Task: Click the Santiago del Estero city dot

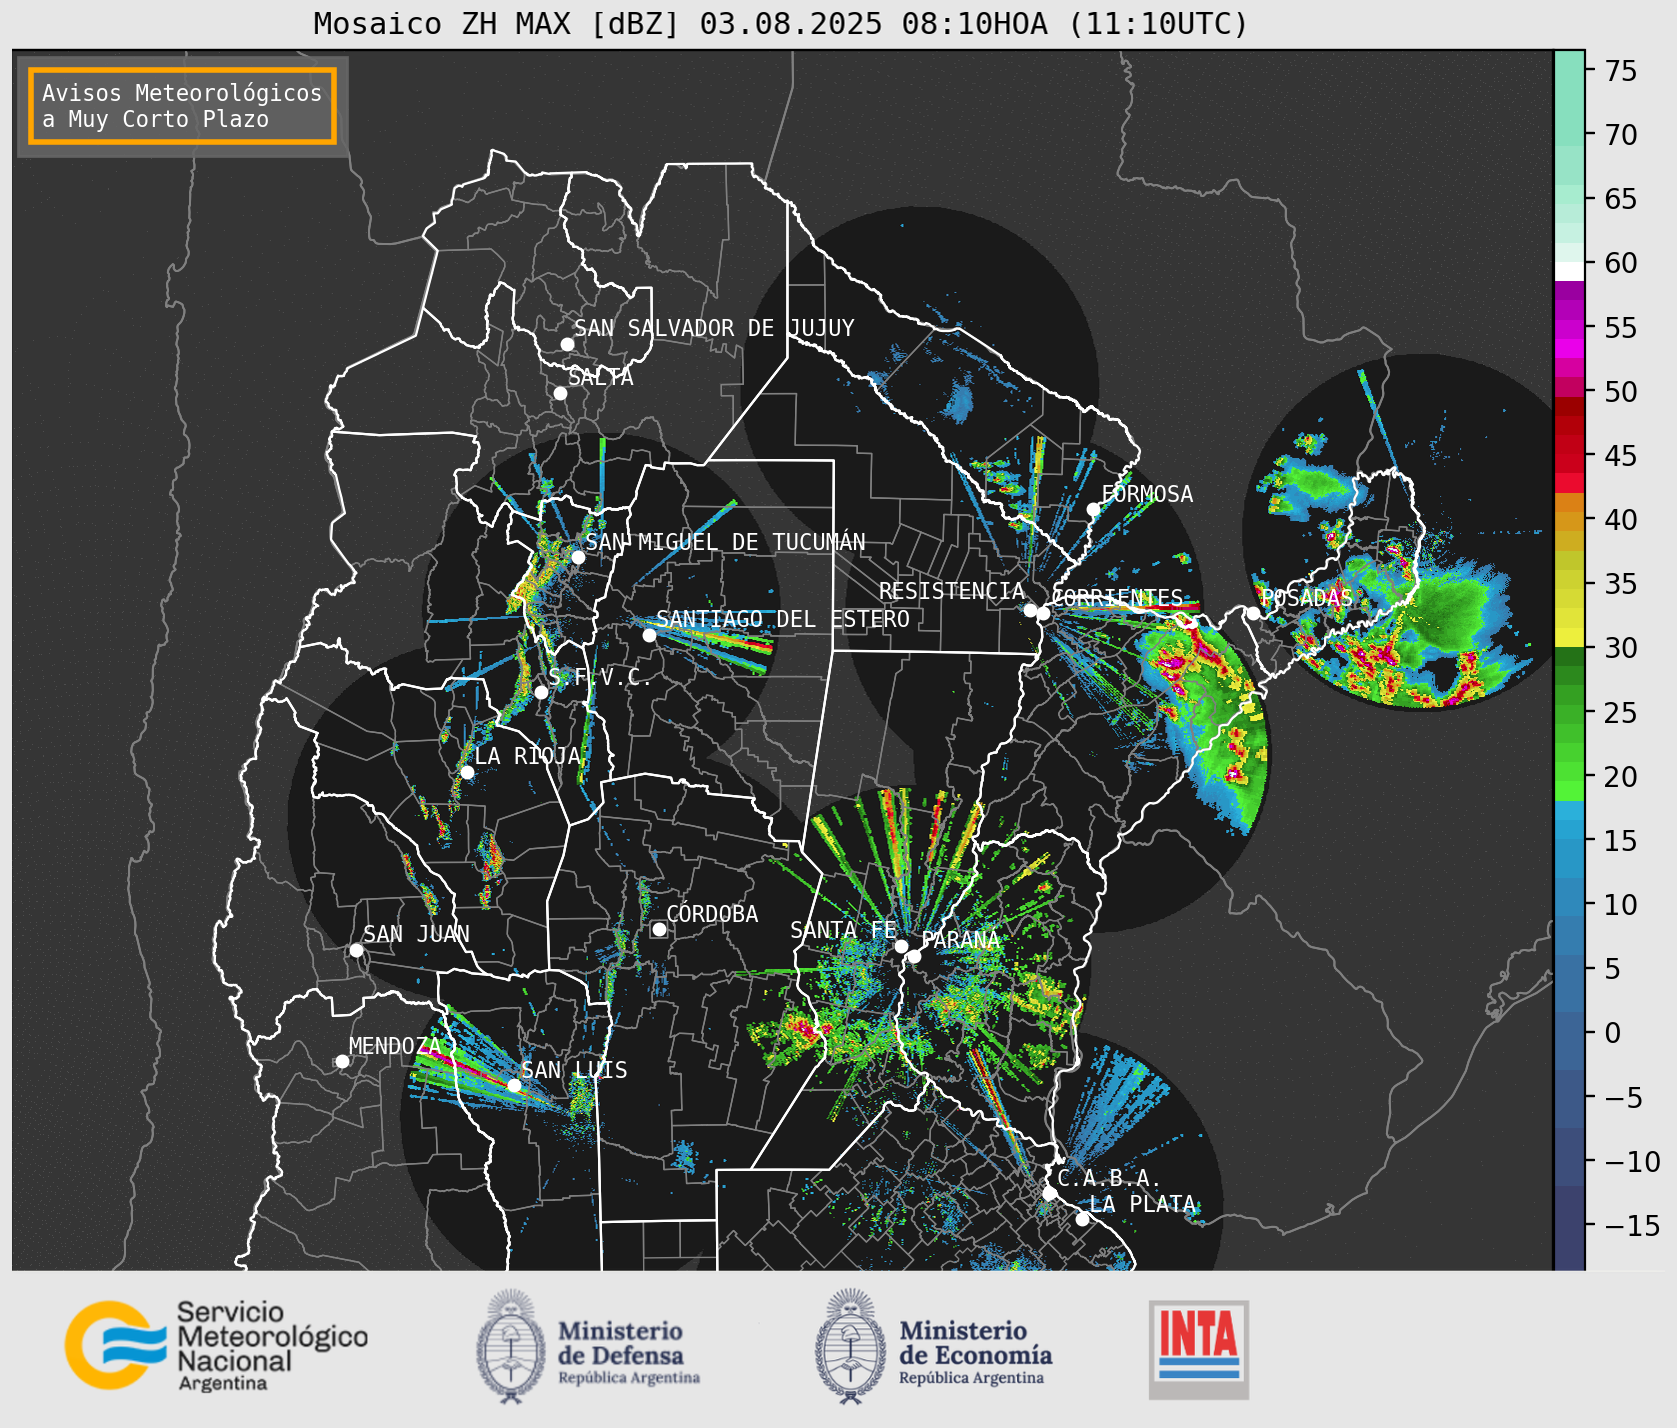Action: [x=649, y=635]
